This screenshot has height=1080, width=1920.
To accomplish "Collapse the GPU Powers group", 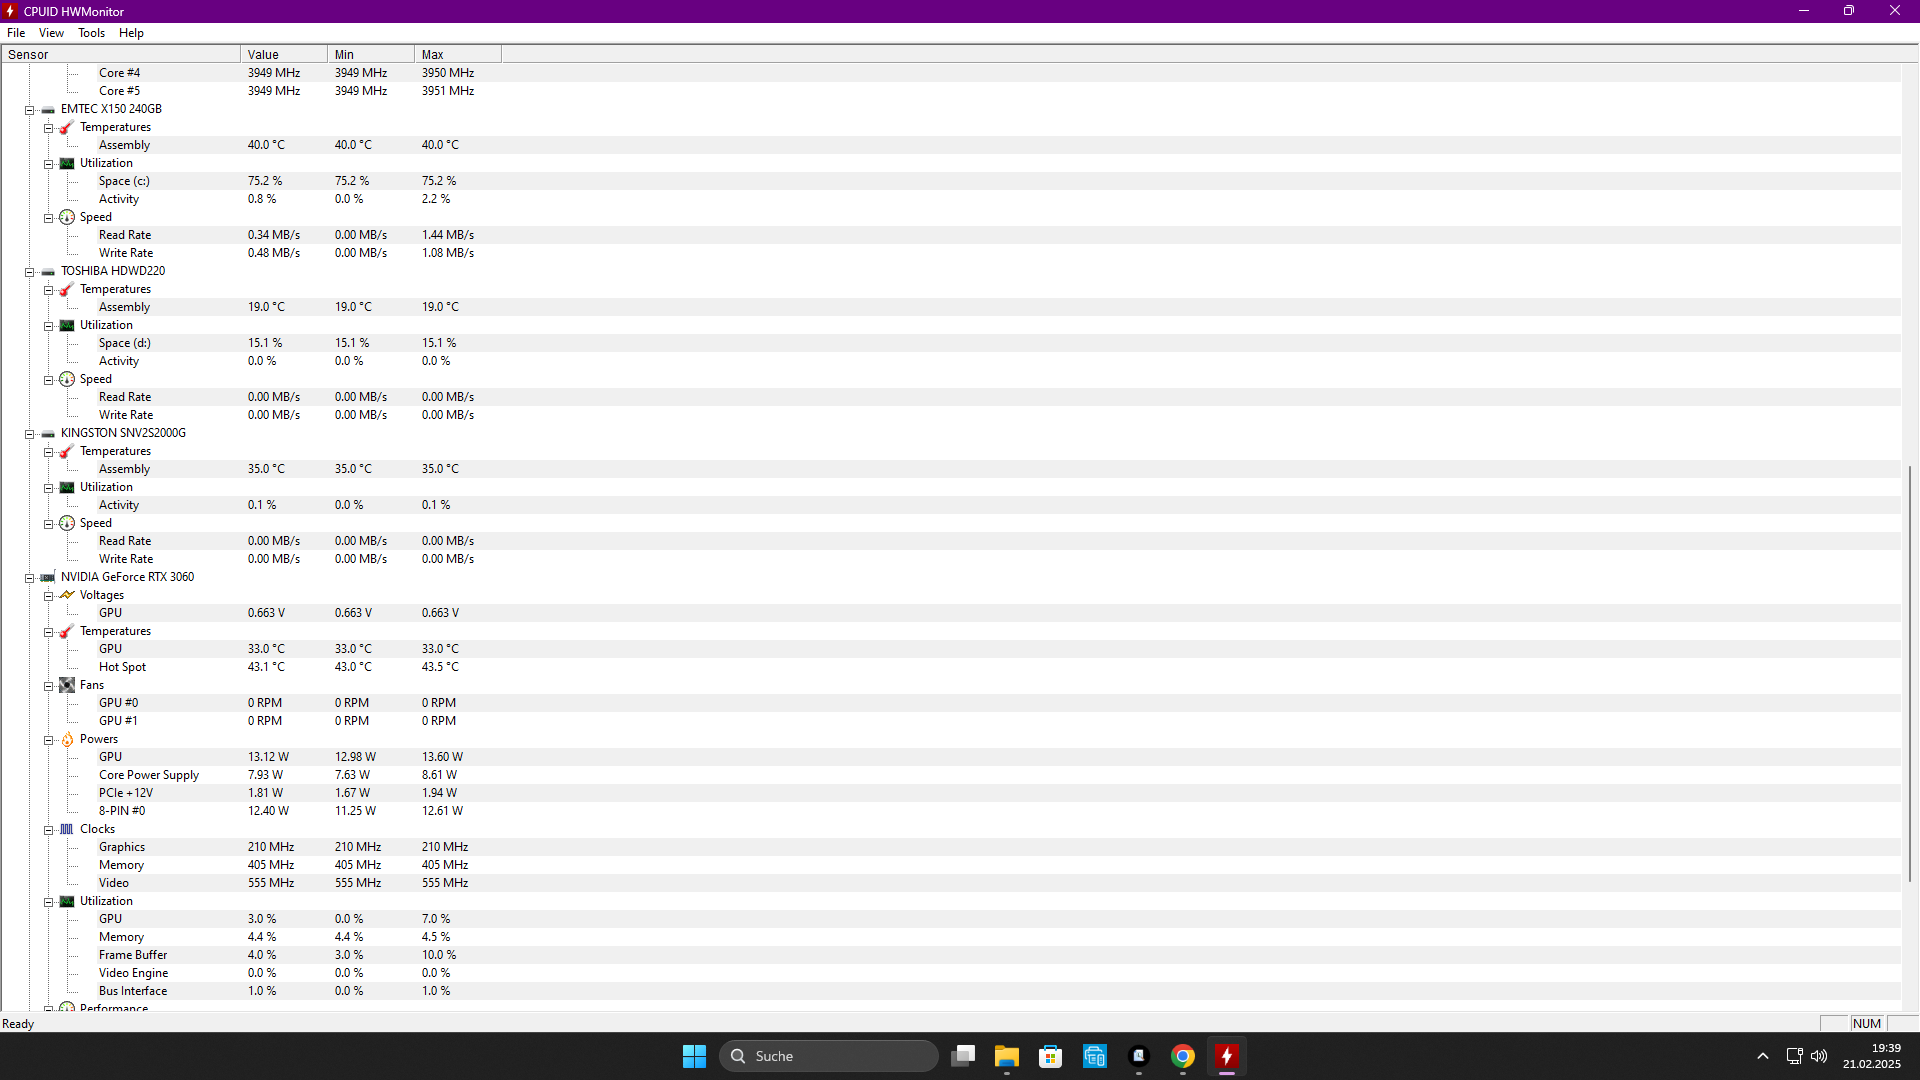I will point(48,740).
